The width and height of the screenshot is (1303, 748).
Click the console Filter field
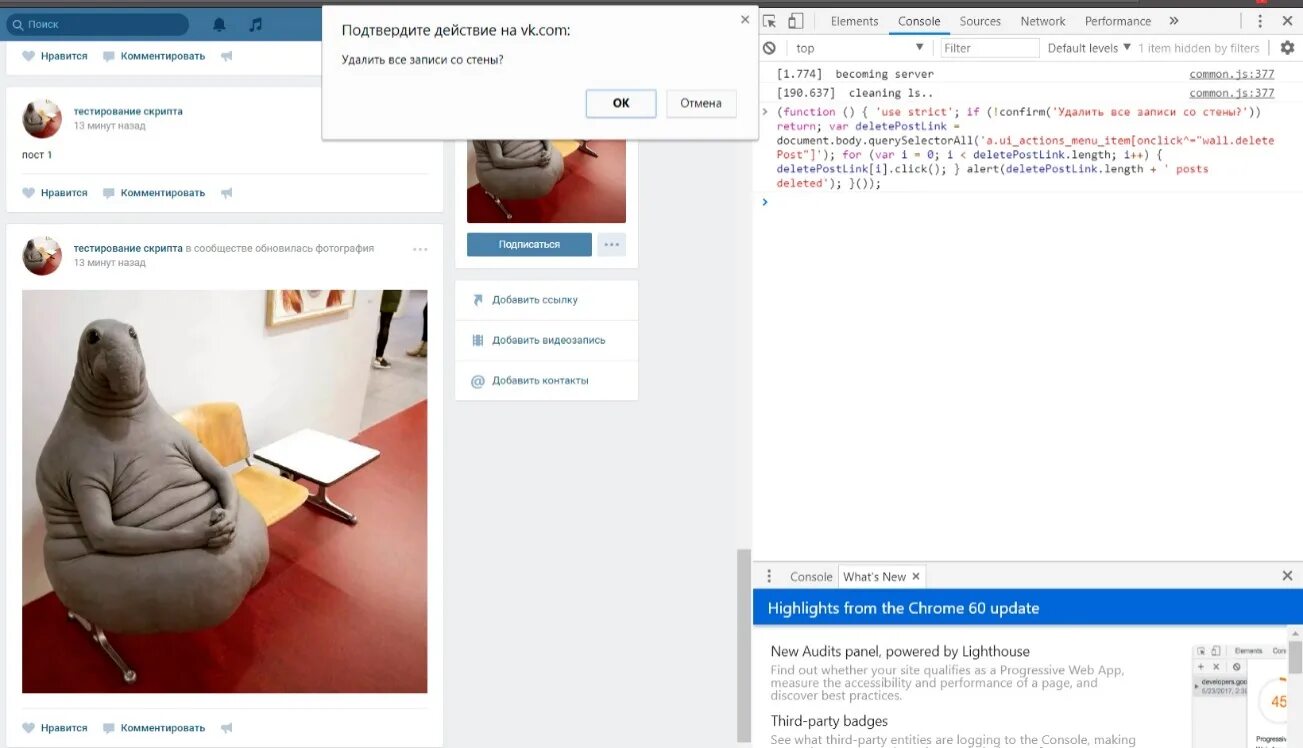pos(990,48)
